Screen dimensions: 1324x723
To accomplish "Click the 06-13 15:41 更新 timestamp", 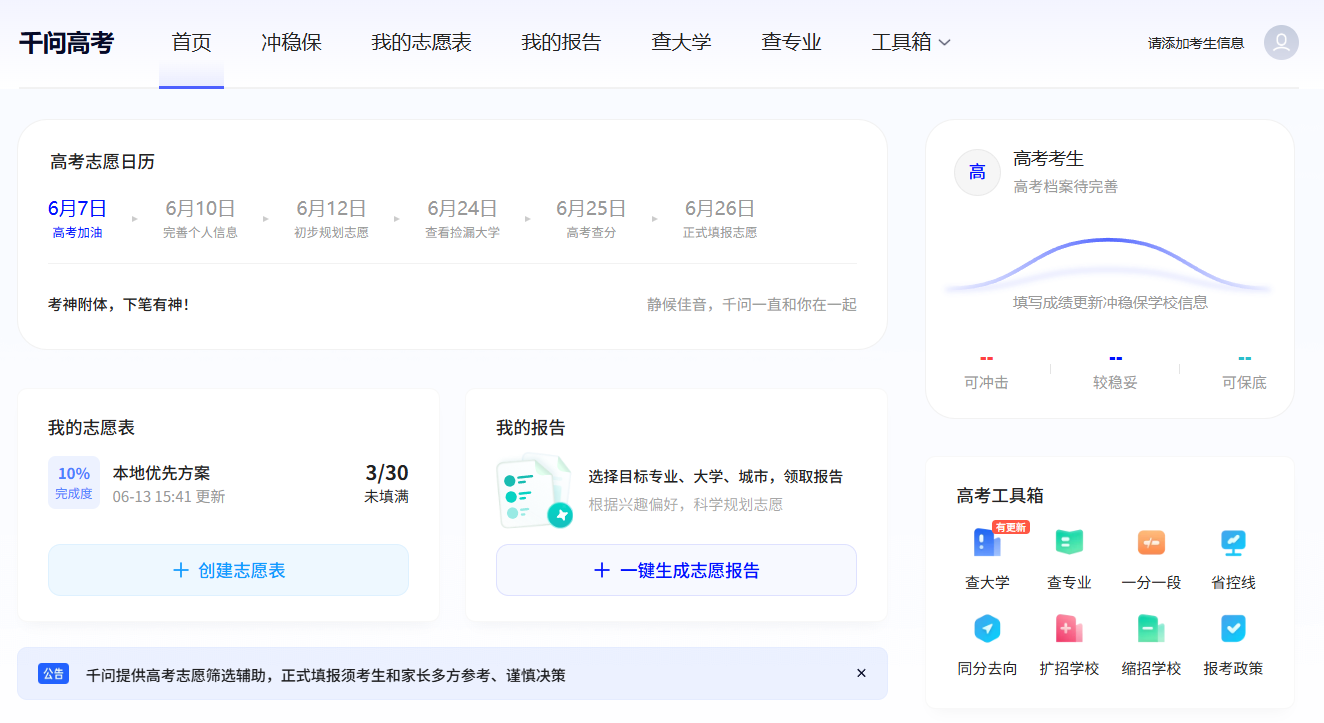I will tap(169, 497).
